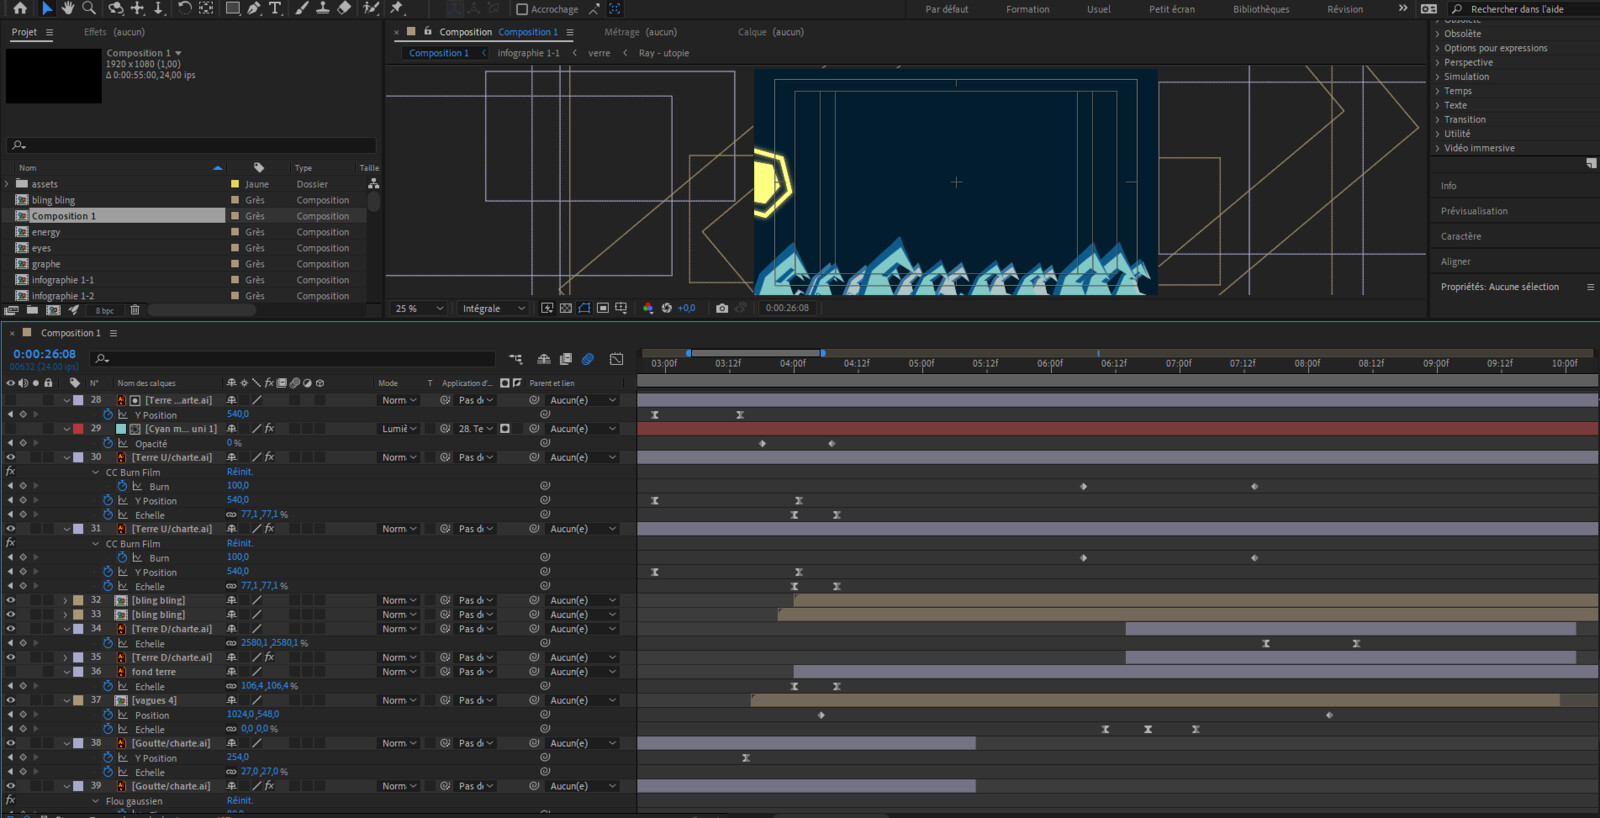Expand the Transition effects category

[1437, 120]
